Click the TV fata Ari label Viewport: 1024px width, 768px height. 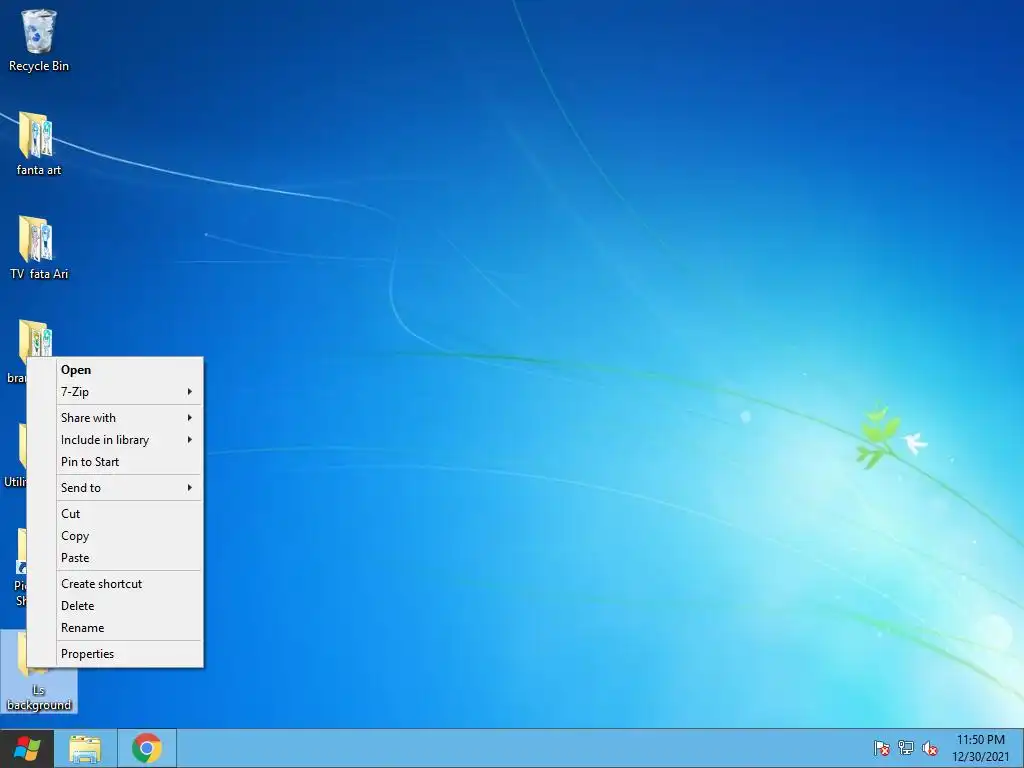pos(39,274)
